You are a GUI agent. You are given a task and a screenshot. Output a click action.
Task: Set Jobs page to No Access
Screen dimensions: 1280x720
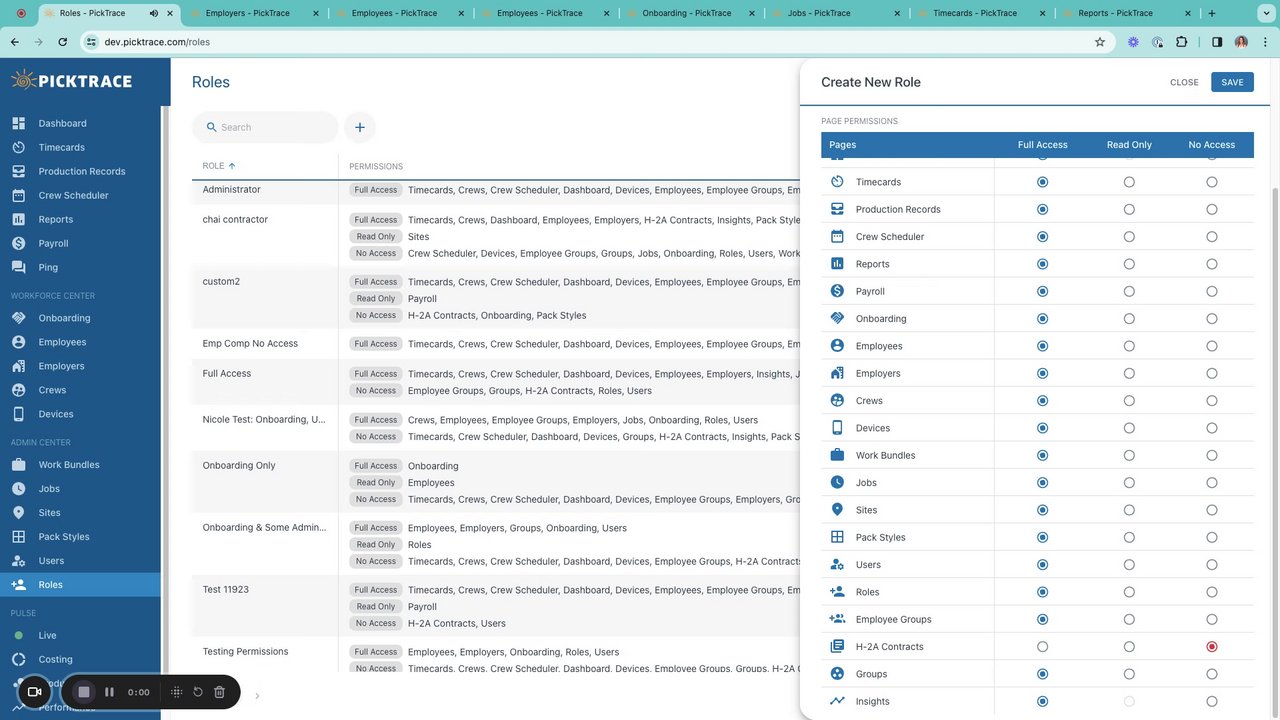click(x=1212, y=483)
